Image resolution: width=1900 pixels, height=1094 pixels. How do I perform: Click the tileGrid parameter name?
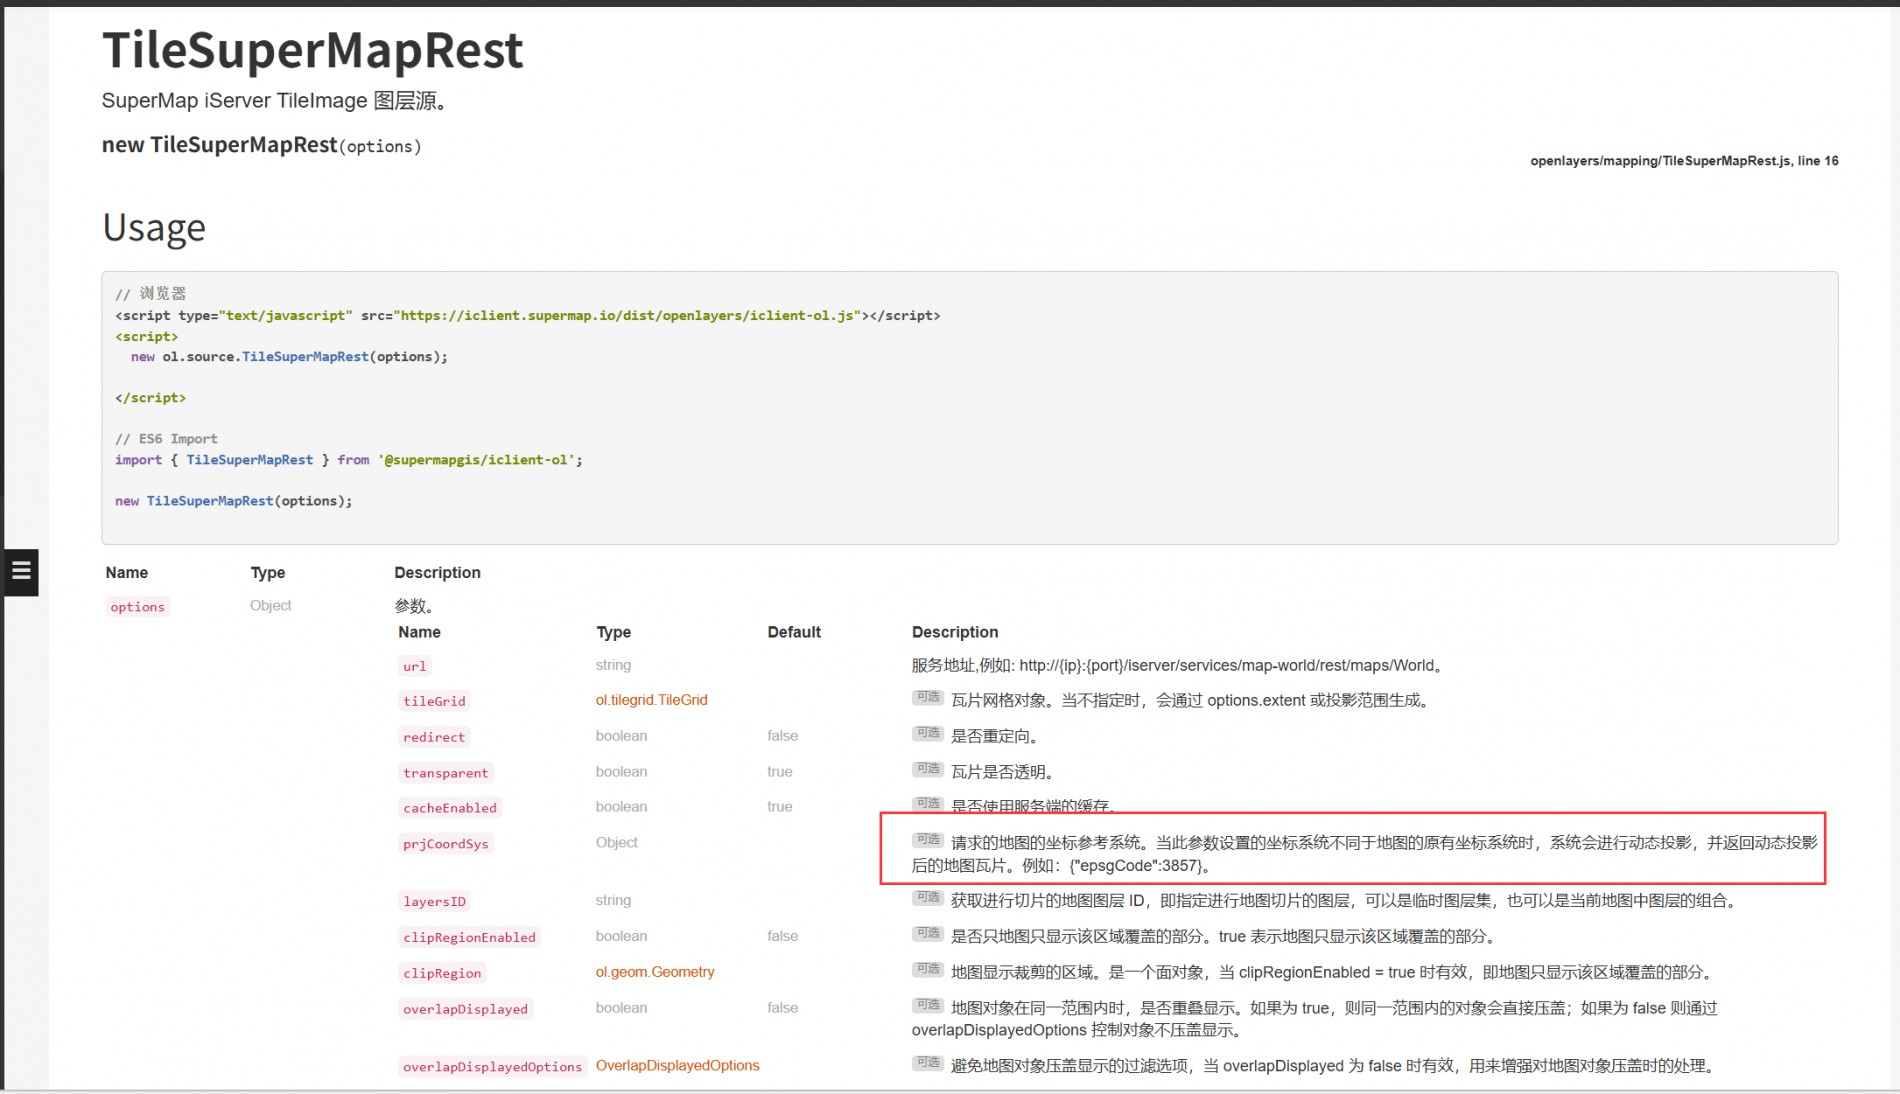coord(434,701)
